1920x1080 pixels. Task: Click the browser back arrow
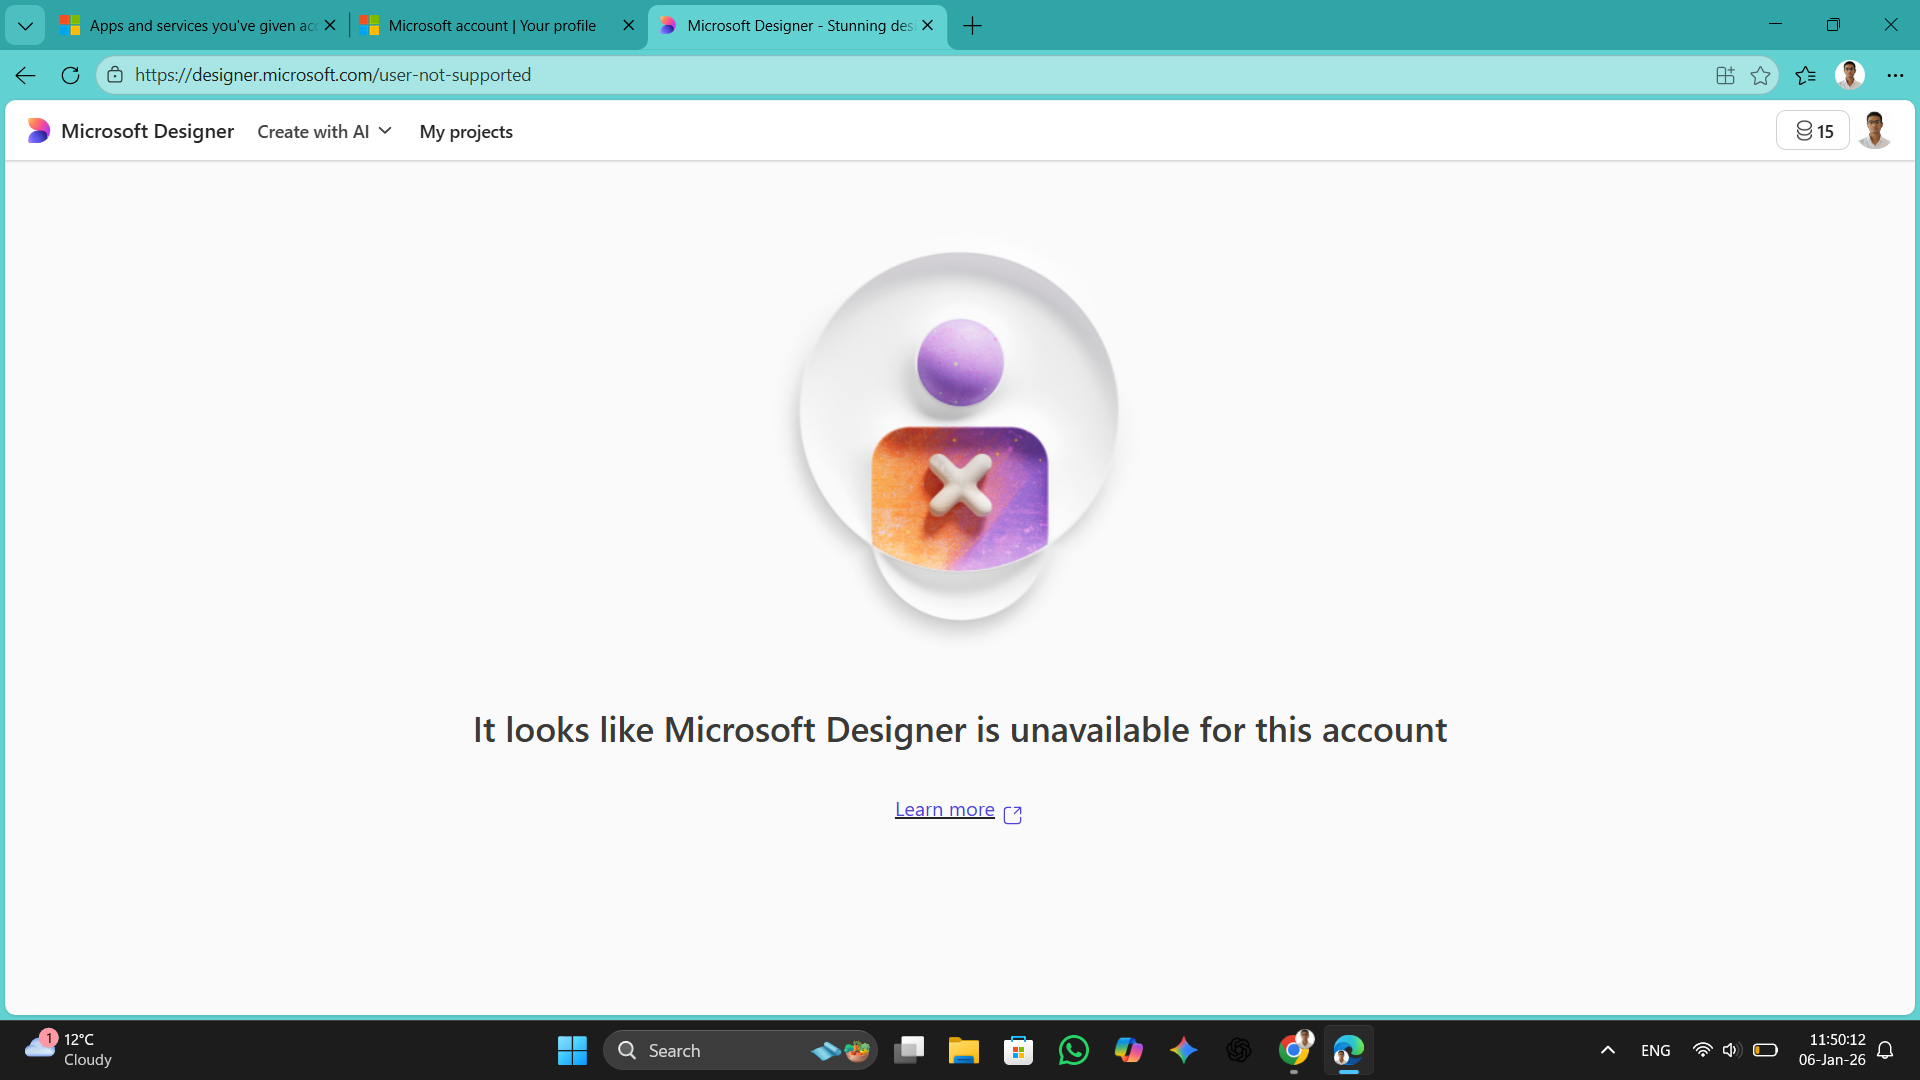coord(25,75)
